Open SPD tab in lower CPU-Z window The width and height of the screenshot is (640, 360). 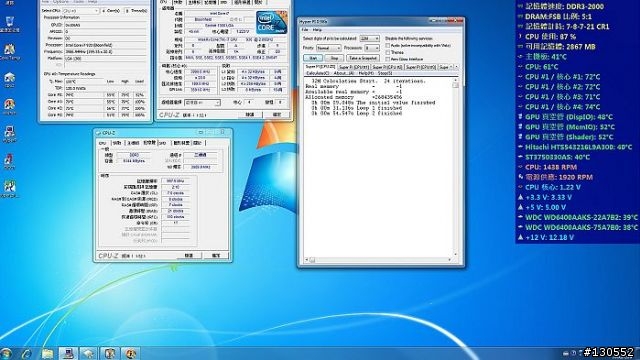click(x=163, y=143)
